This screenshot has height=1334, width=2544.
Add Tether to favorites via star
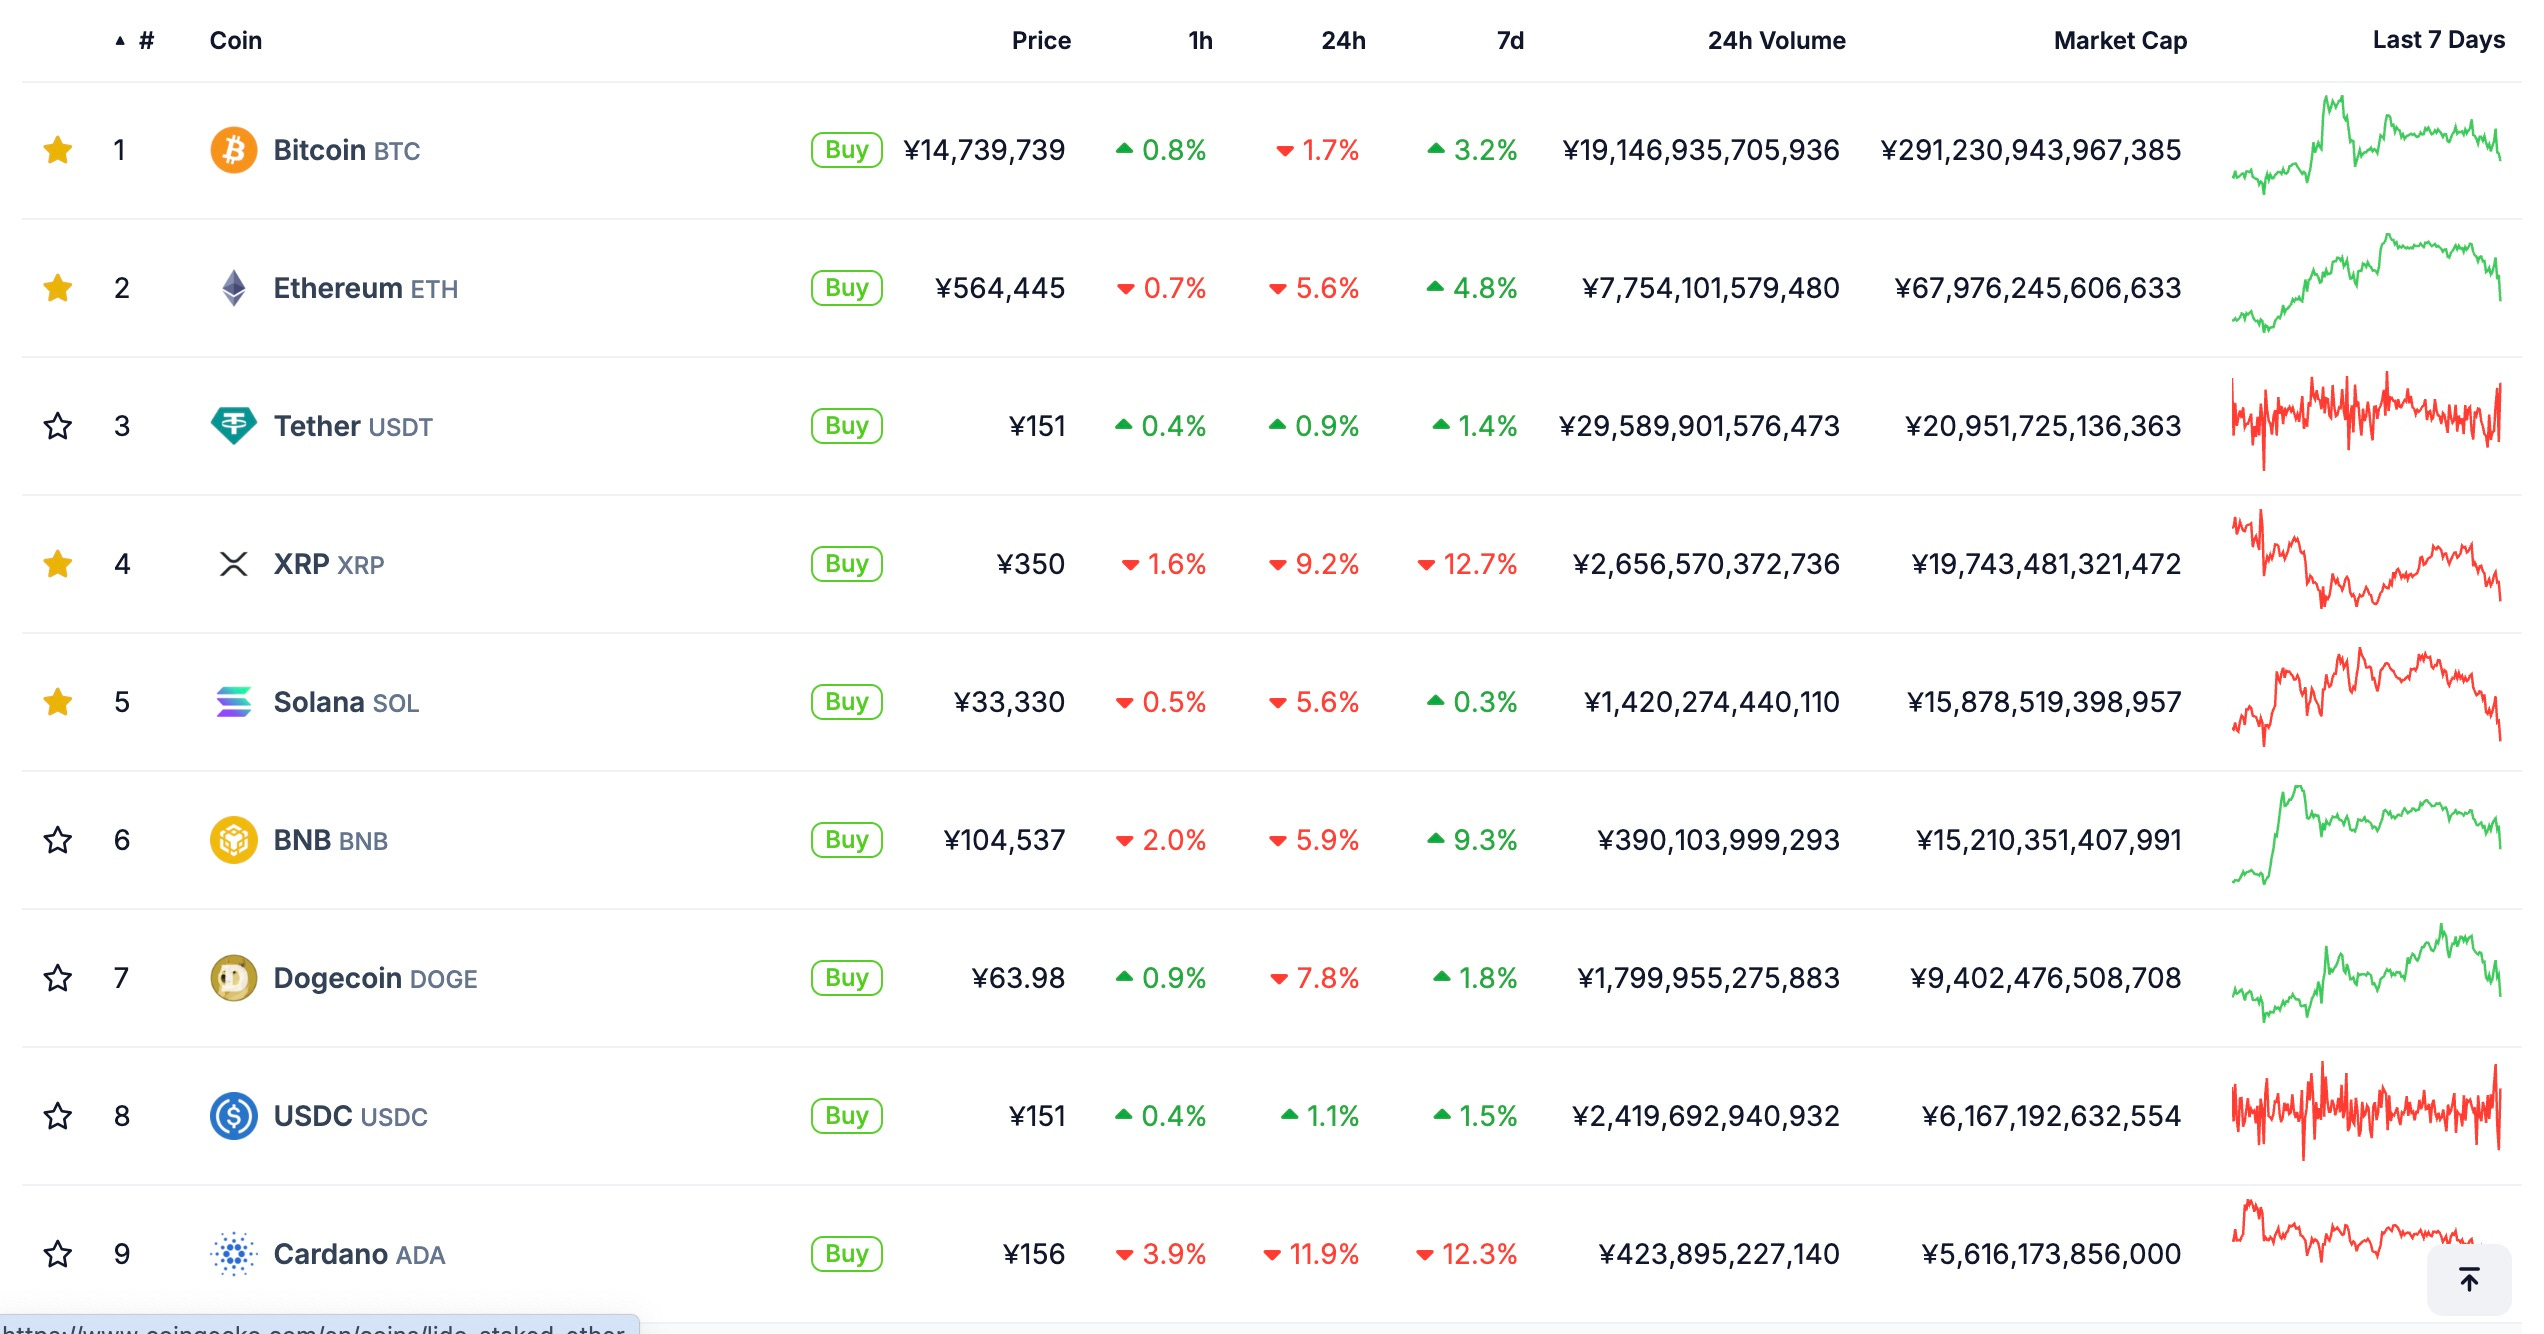[58, 426]
